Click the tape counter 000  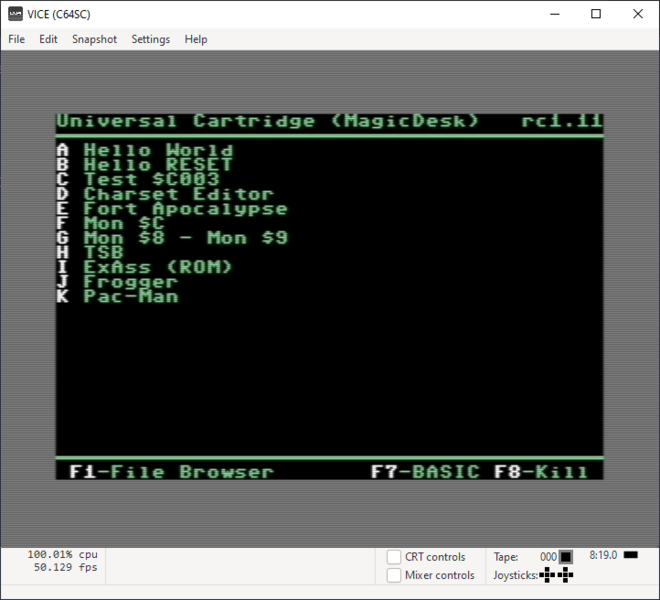click(548, 557)
